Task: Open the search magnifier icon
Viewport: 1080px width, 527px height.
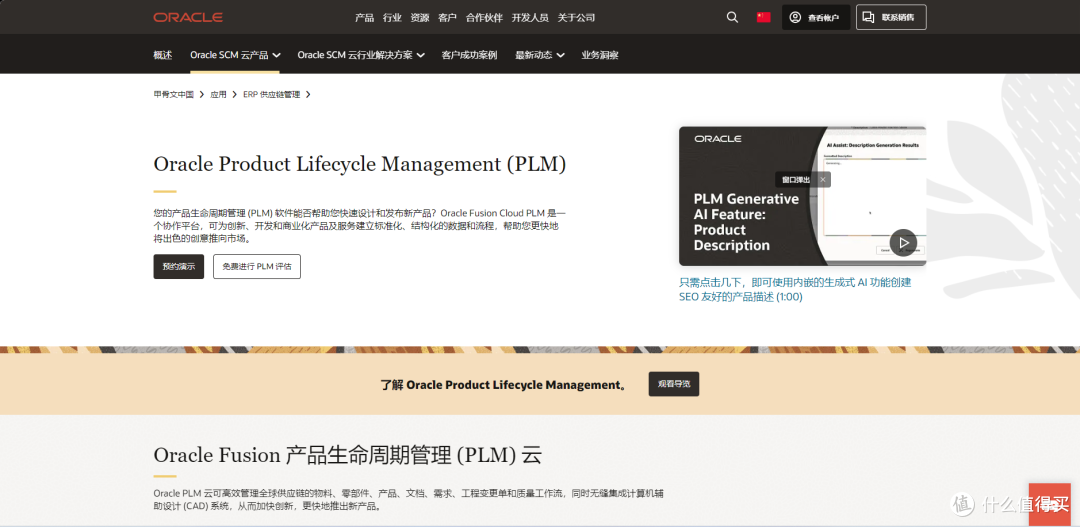Action: click(732, 17)
